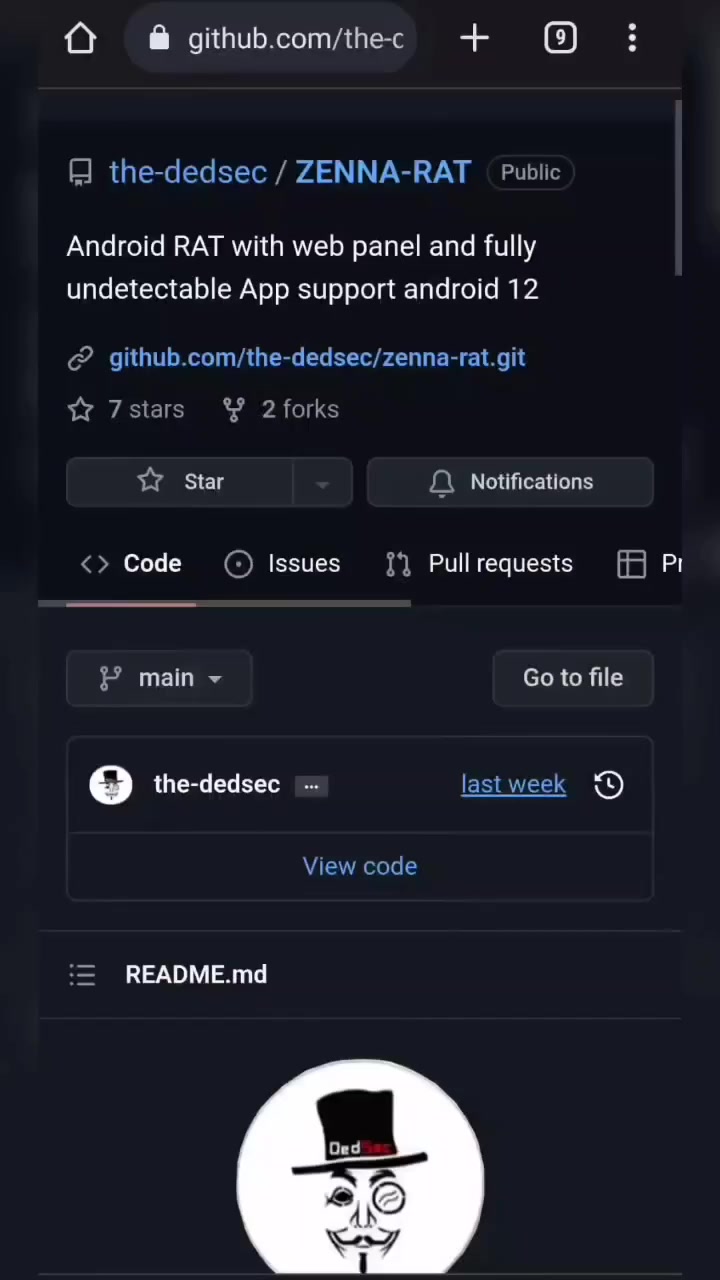Open the main branch selector dropdown
The height and width of the screenshot is (1280, 720).
159,678
